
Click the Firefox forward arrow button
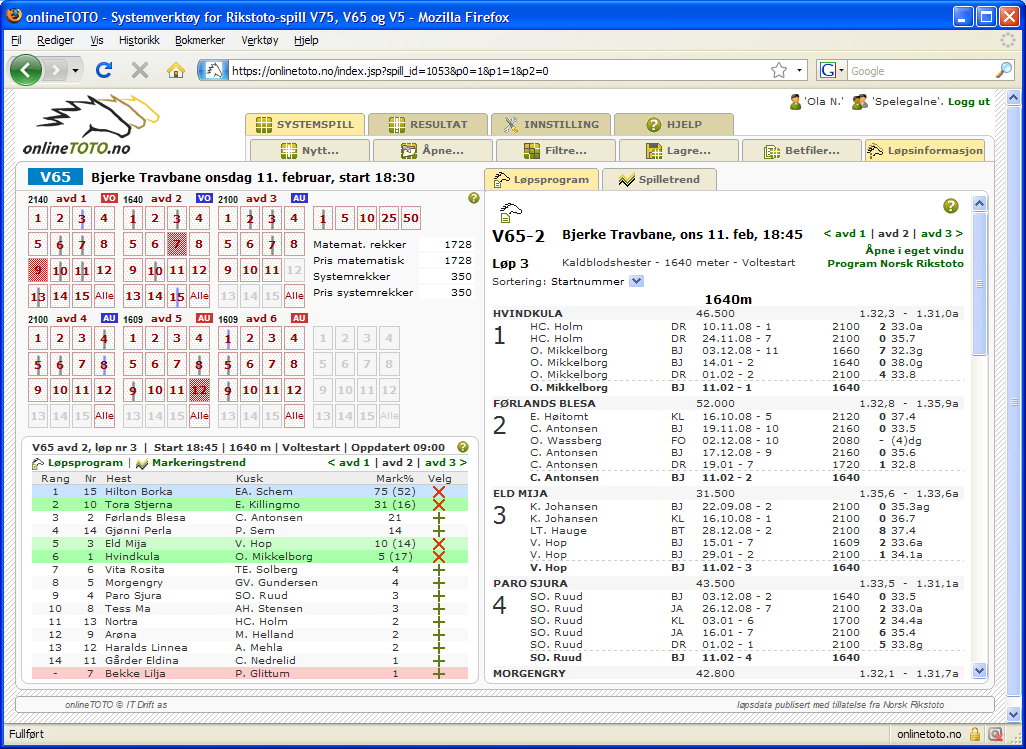tap(56, 71)
